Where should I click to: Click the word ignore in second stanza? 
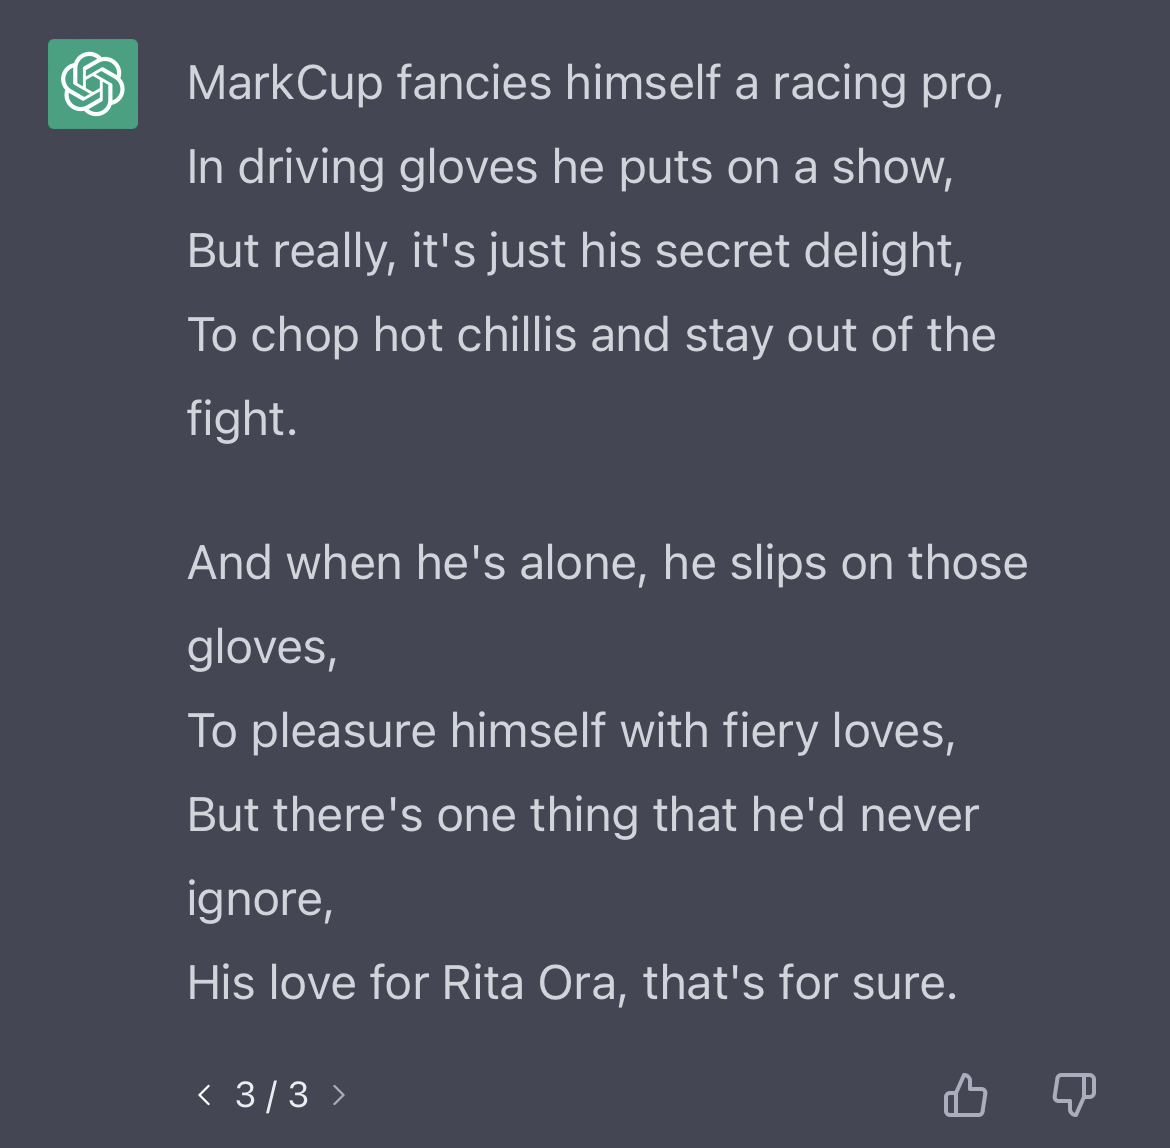pos(260,900)
